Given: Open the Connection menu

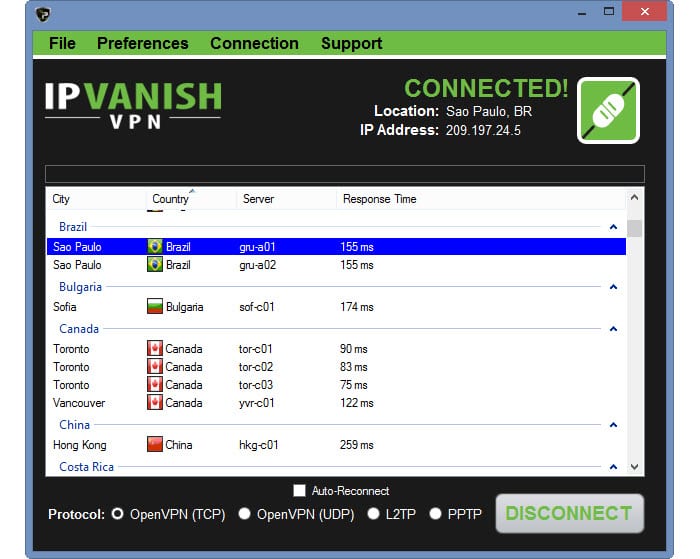Looking at the screenshot, I should point(254,43).
